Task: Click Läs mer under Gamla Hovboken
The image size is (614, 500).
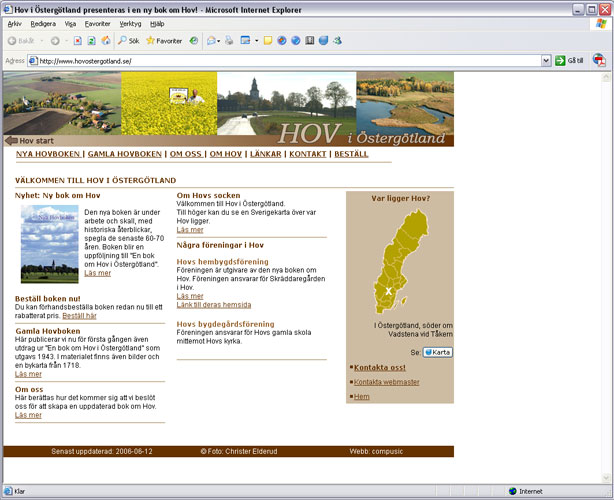Action: click(x=28, y=374)
